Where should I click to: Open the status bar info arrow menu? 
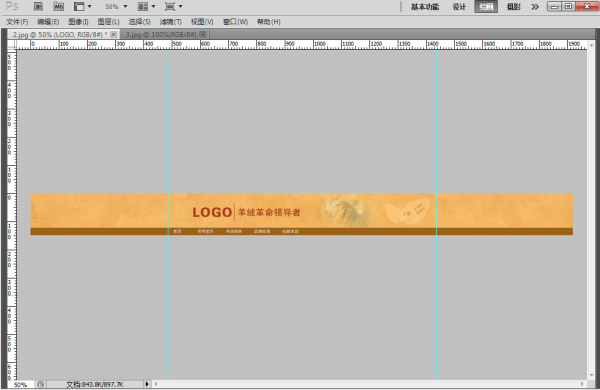click(147, 384)
